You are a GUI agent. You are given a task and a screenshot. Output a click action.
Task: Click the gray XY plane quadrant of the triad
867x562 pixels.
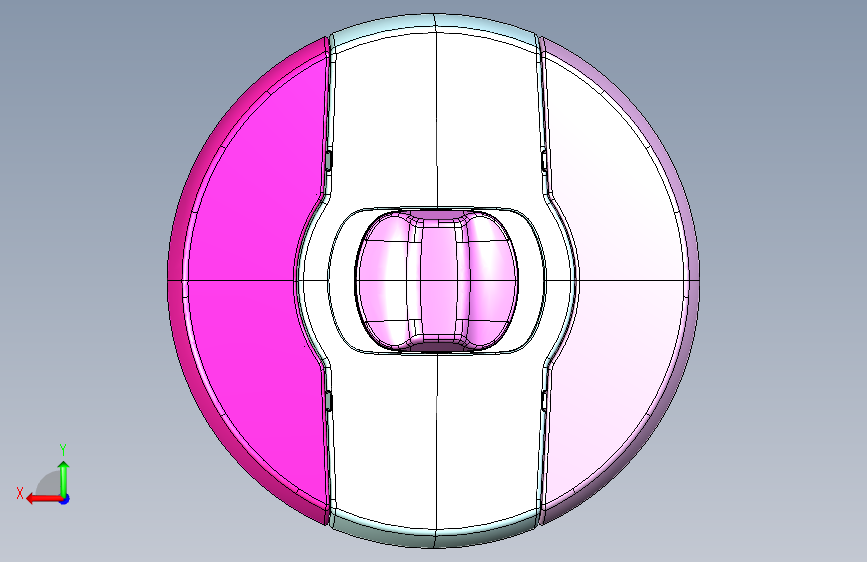[x=49, y=484]
